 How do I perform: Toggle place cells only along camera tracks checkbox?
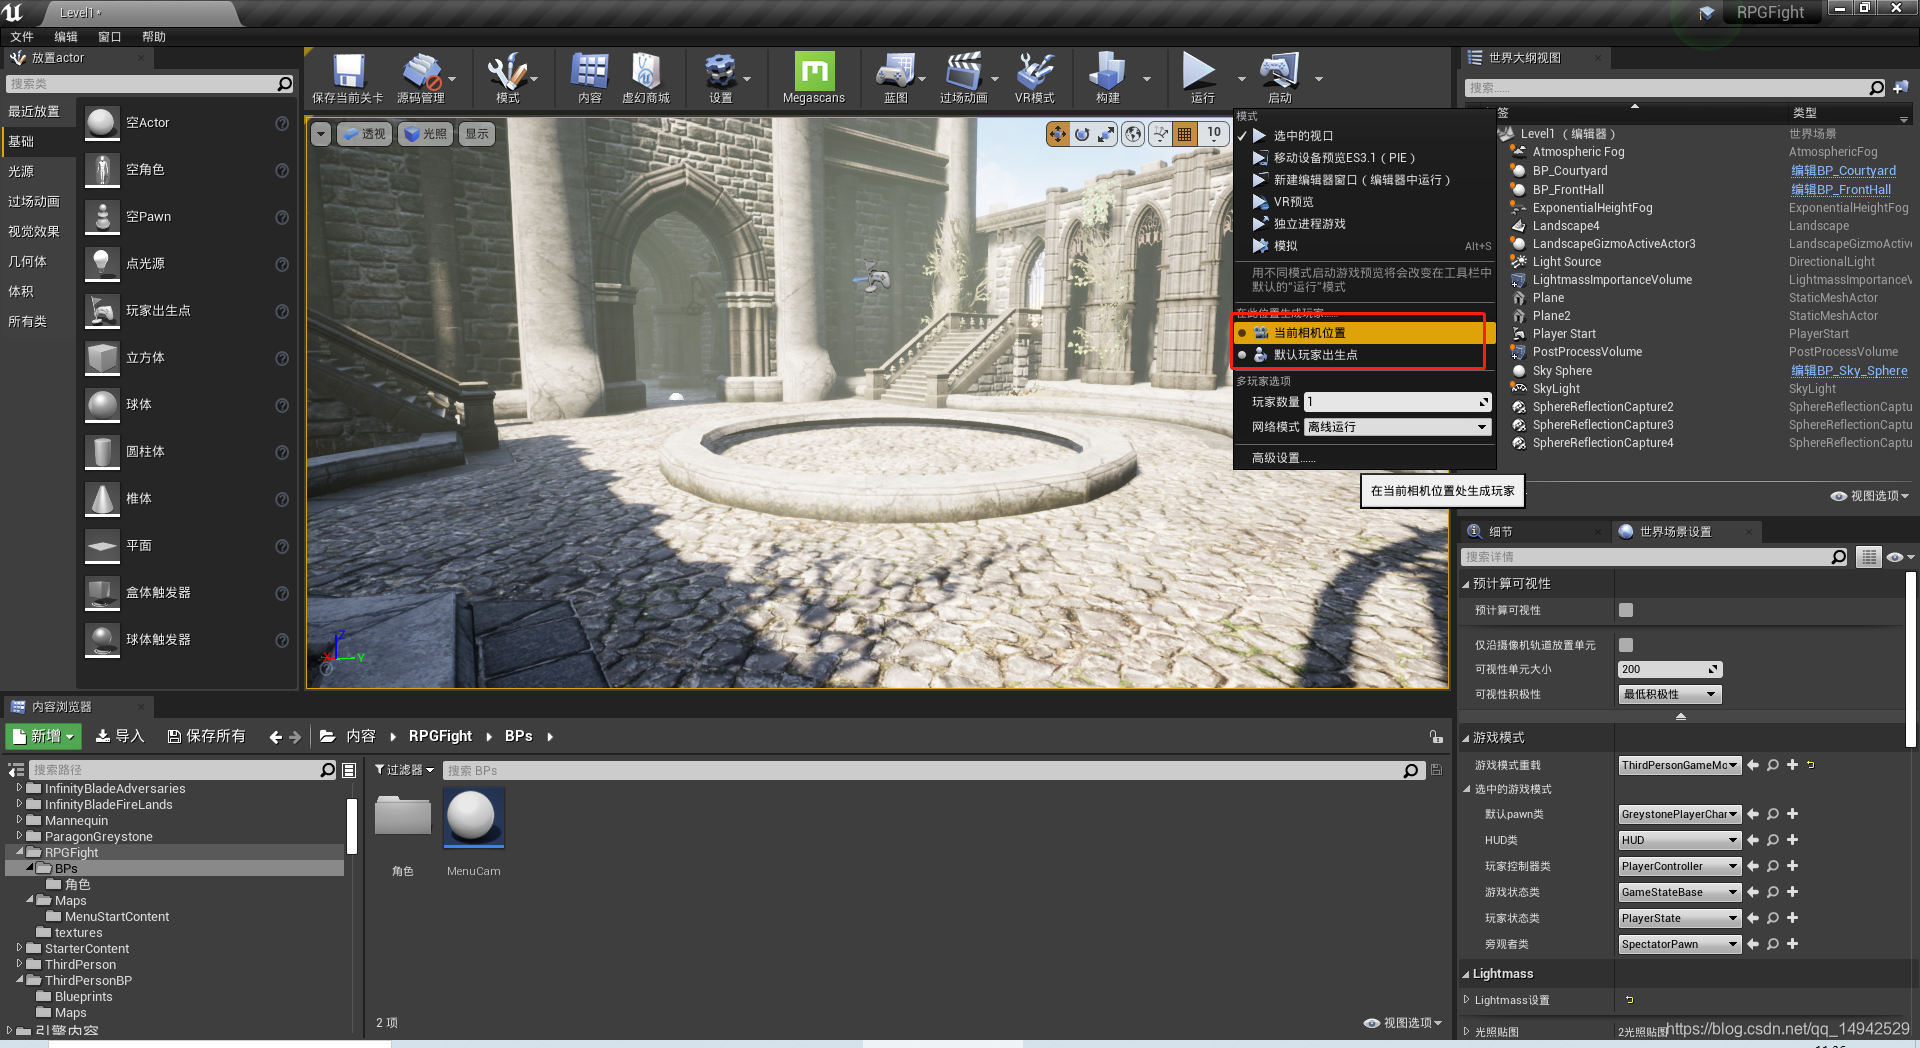pos(1626,645)
